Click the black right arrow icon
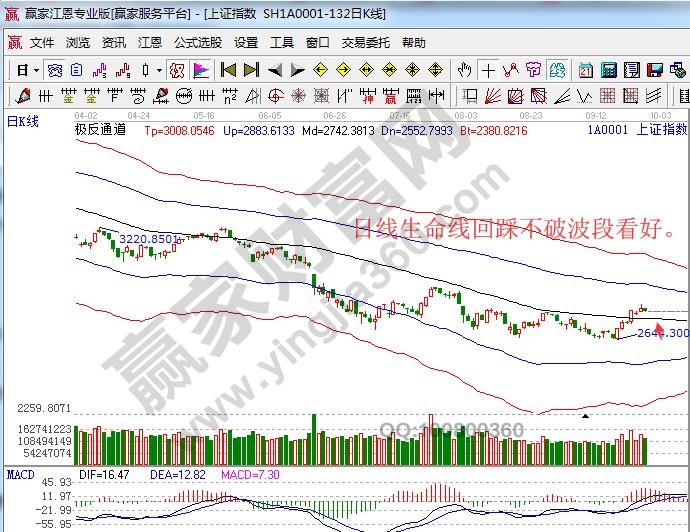Image resolution: width=690 pixels, height=532 pixels. click(297, 70)
